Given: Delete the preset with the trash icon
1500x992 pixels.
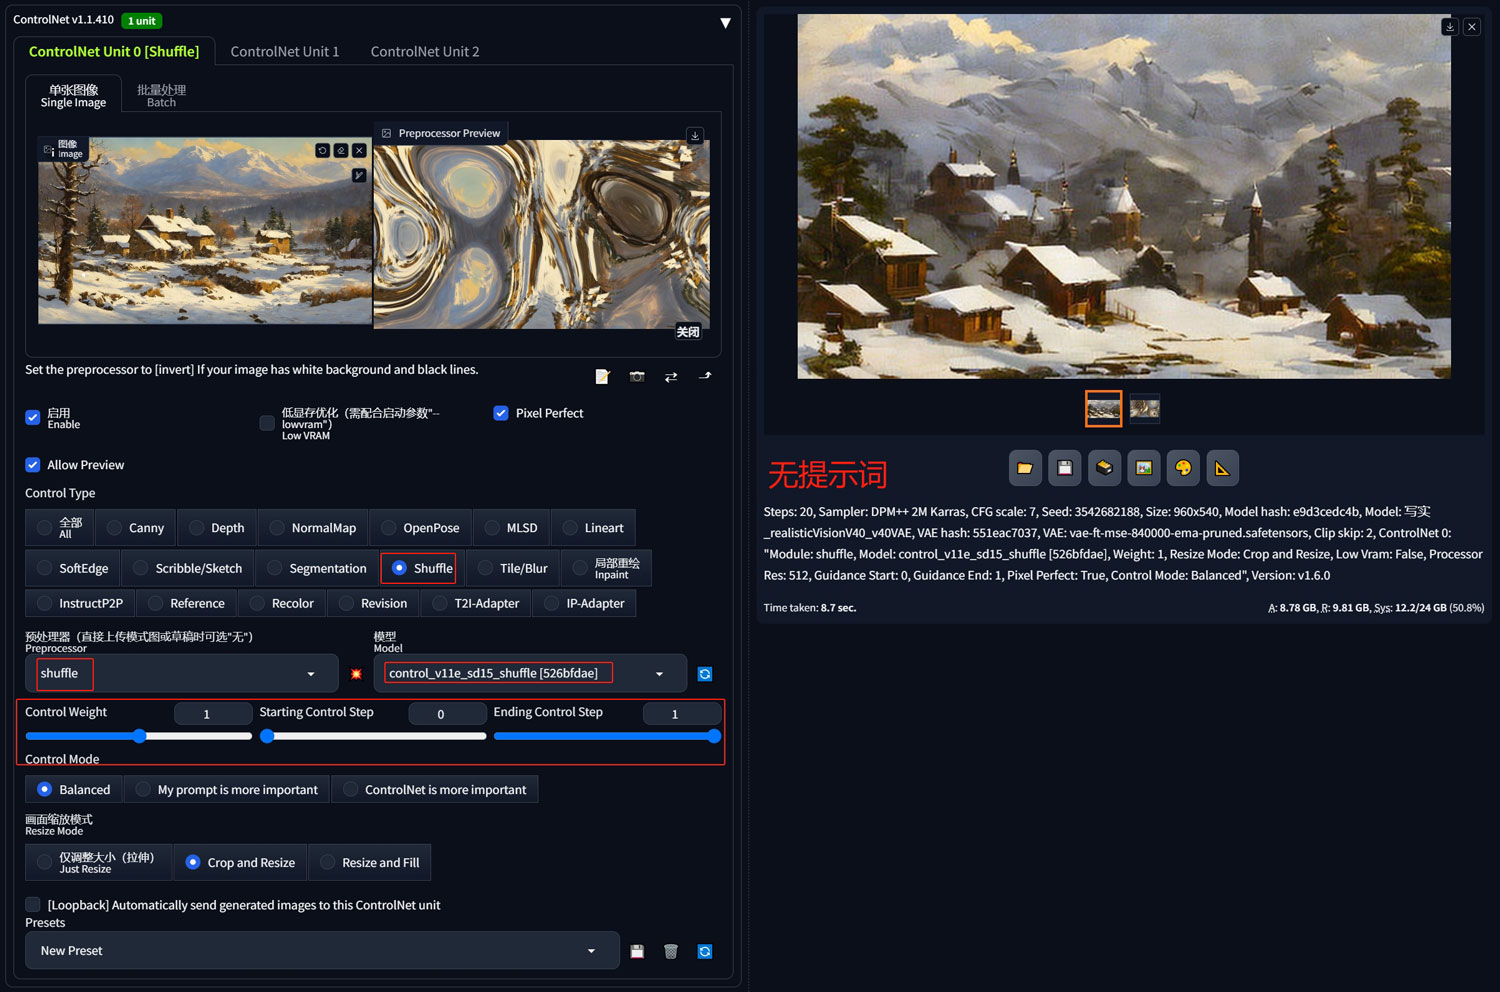Looking at the screenshot, I should (x=671, y=951).
